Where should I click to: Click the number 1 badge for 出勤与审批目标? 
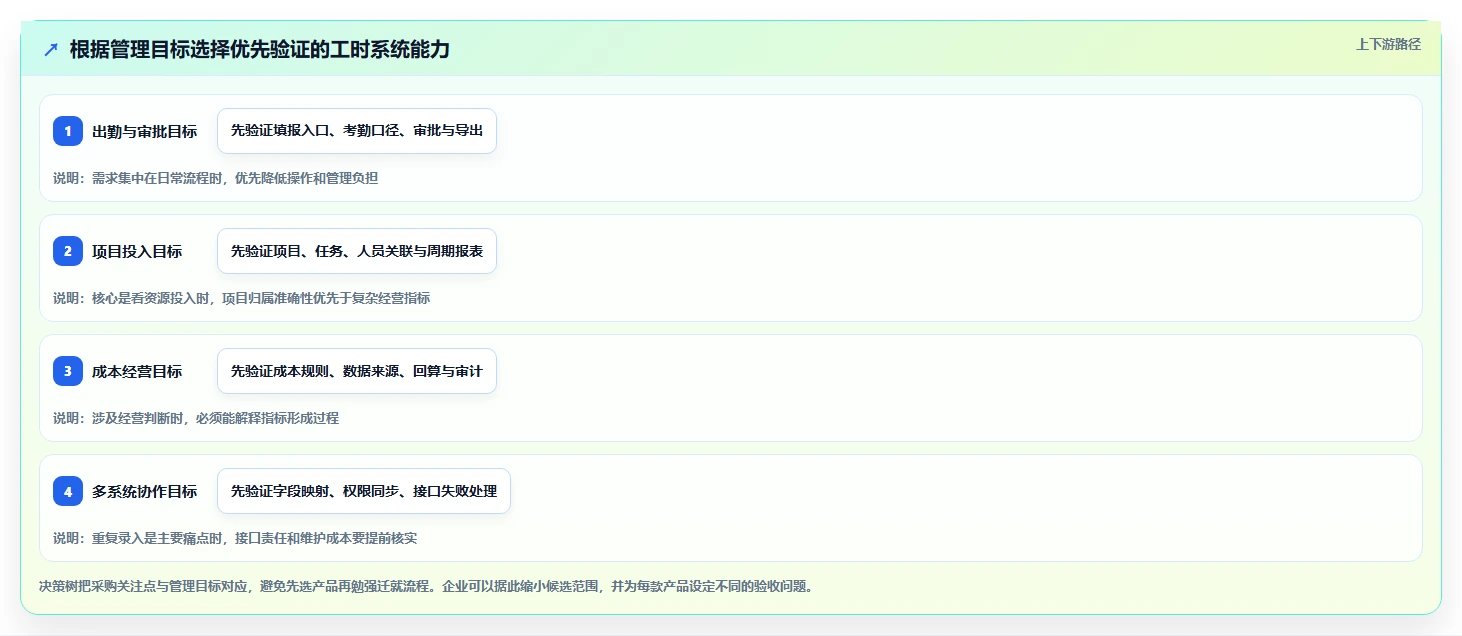click(68, 131)
